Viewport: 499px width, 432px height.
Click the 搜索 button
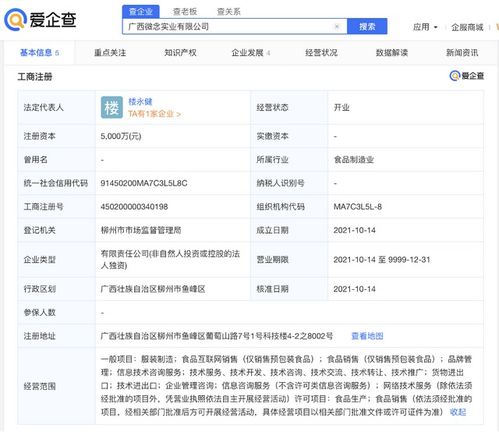pyautogui.click(x=367, y=26)
